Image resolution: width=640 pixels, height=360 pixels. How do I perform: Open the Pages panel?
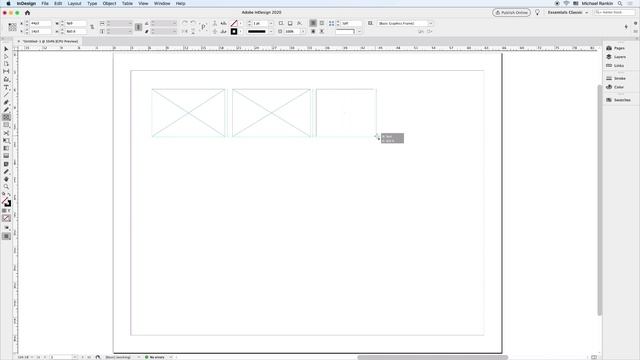(x=616, y=48)
